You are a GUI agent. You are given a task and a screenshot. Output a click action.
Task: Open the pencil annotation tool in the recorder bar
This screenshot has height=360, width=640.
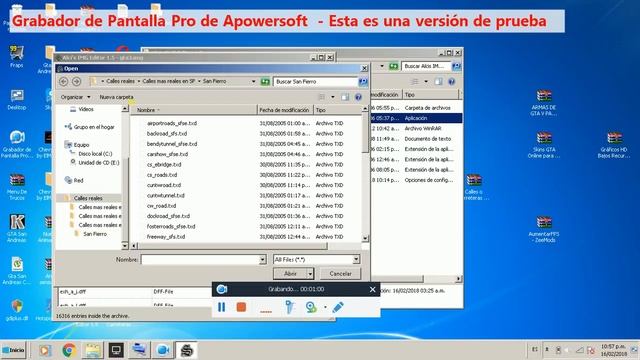click(x=338, y=307)
